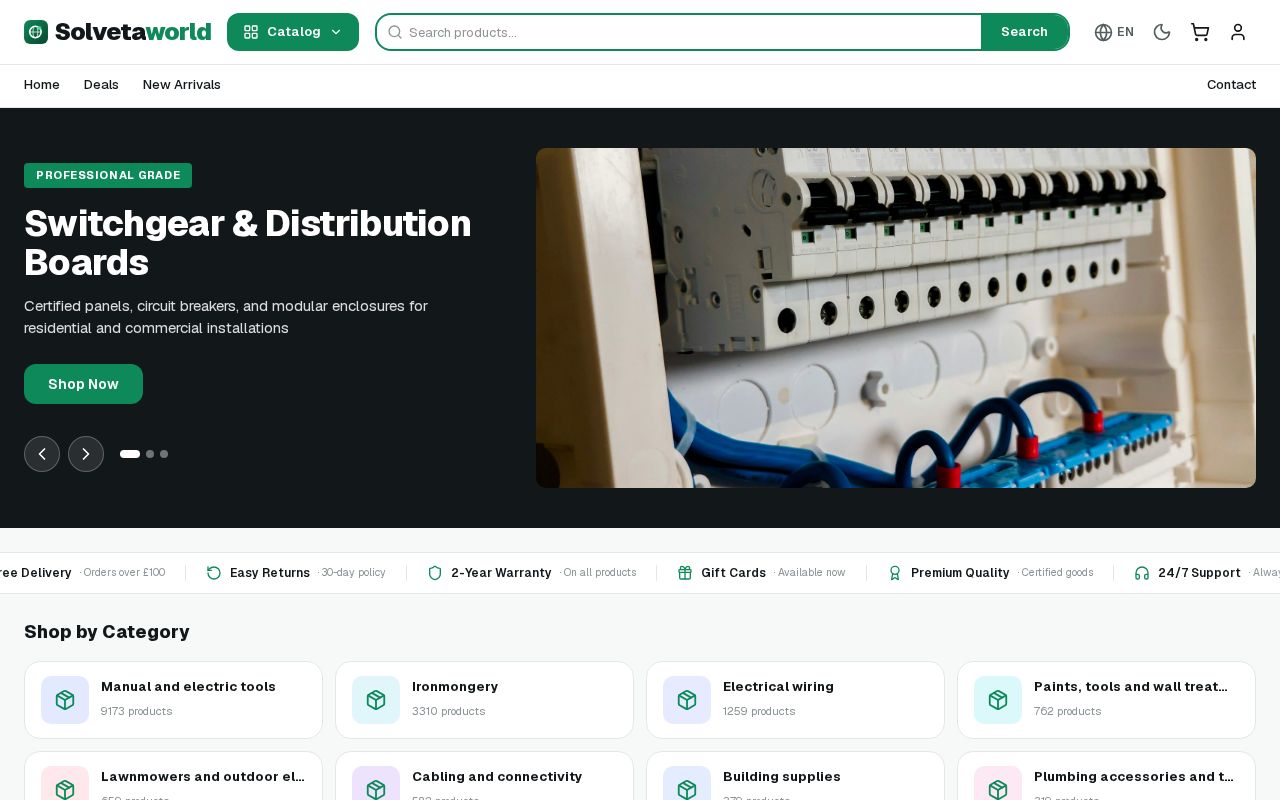The image size is (1280, 800).
Task: Jump to the third carousel slide dot
Action: [164, 454]
